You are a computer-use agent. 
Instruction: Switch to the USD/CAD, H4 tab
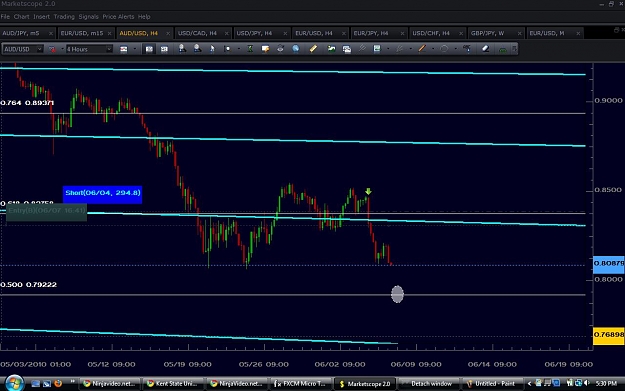pos(202,33)
